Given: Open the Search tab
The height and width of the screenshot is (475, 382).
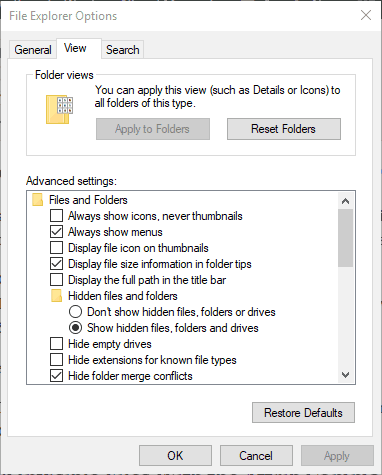Looking at the screenshot, I should click(x=123, y=50).
